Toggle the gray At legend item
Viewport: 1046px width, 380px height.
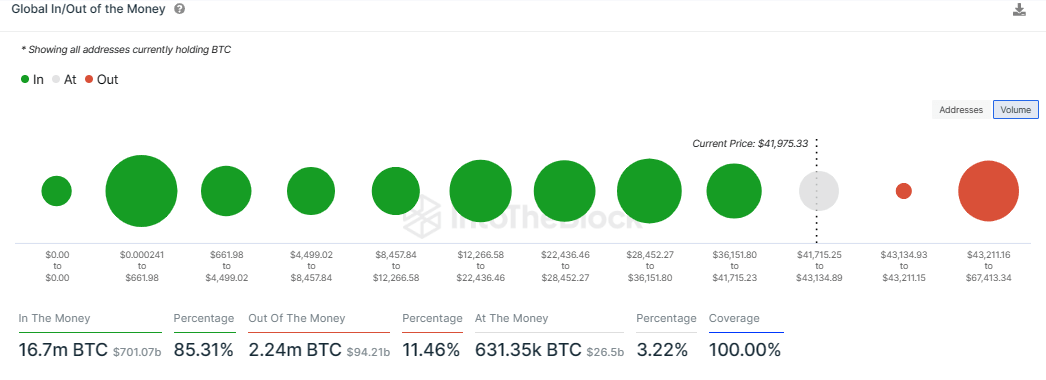click(x=63, y=79)
